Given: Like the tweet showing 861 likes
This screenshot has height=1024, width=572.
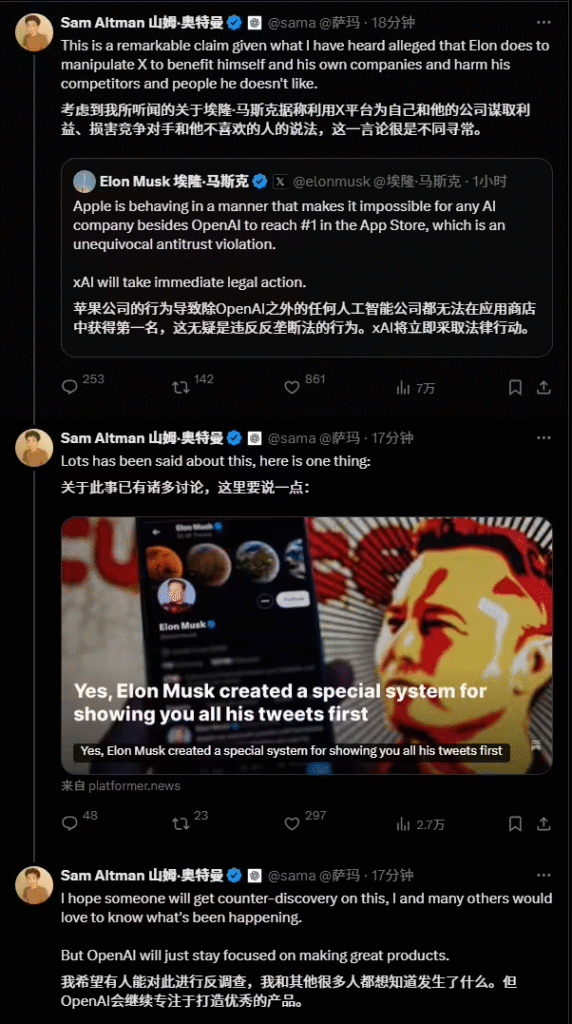Looking at the screenshot, I should 292,387.
